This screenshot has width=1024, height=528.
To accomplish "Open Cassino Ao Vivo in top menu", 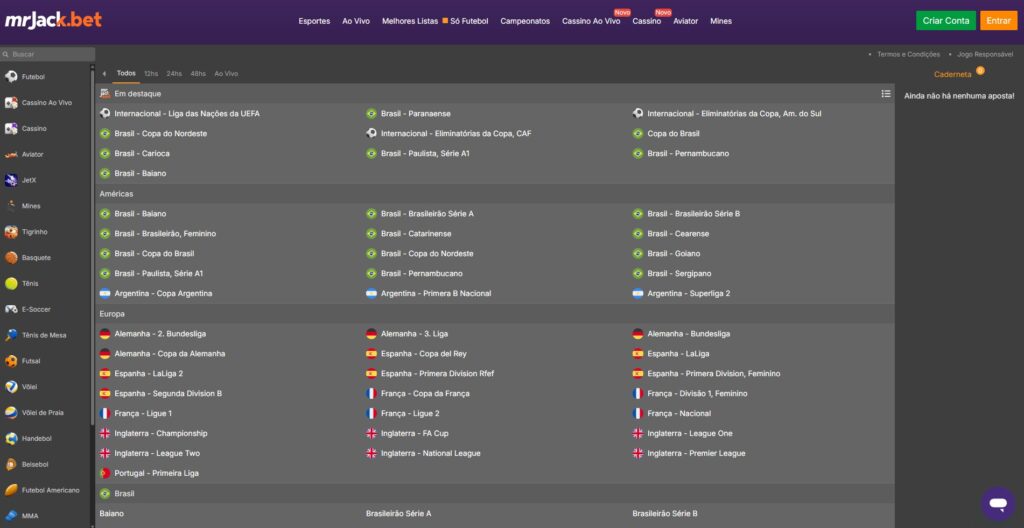I will [x=591, y=21].
